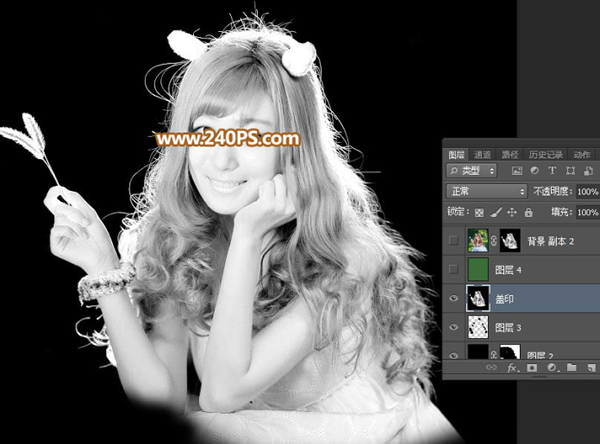Viewport: 600px width, 444px height.
Task: Lock layer position move icon
Action: point(512,212)
